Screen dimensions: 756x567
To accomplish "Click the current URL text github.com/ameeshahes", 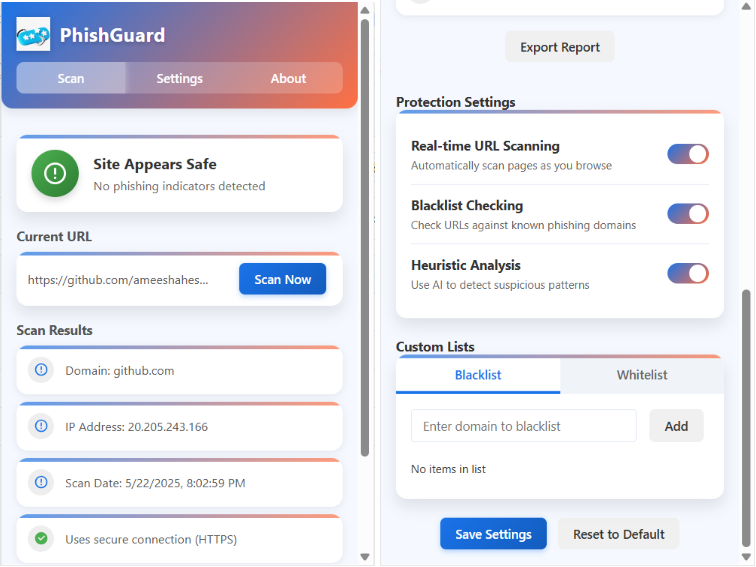I will tap(118, 280).
